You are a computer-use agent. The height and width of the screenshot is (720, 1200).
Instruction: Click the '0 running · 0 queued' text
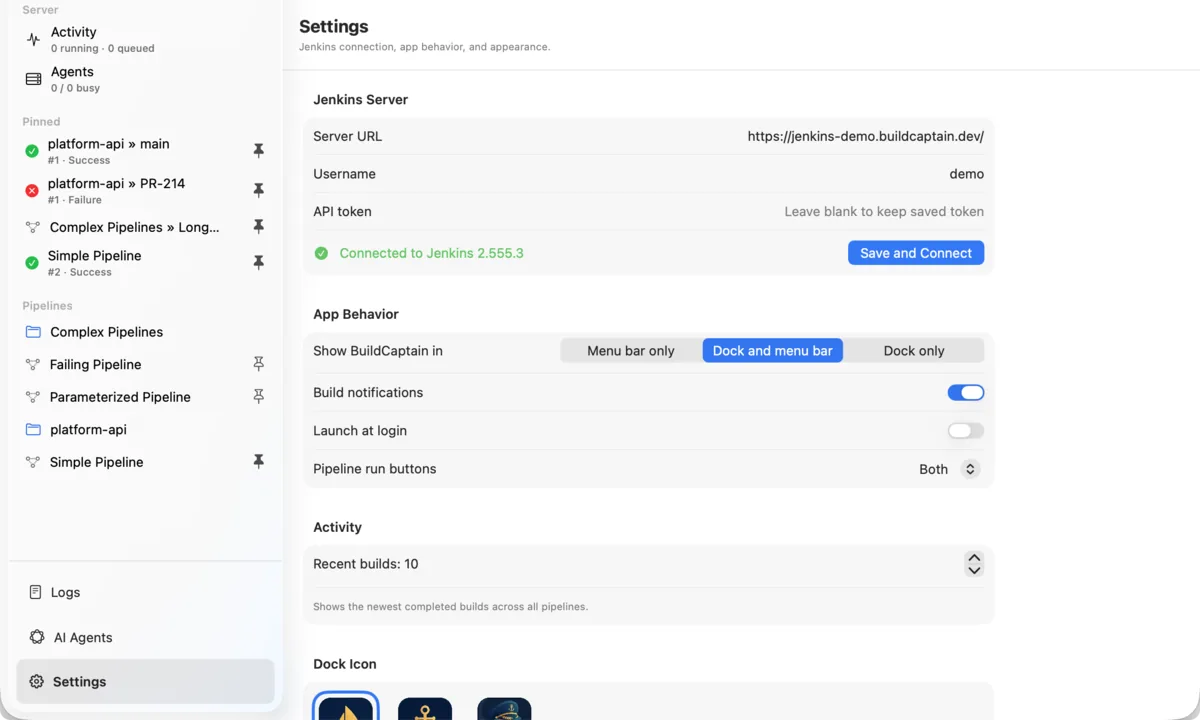point(103,48)
